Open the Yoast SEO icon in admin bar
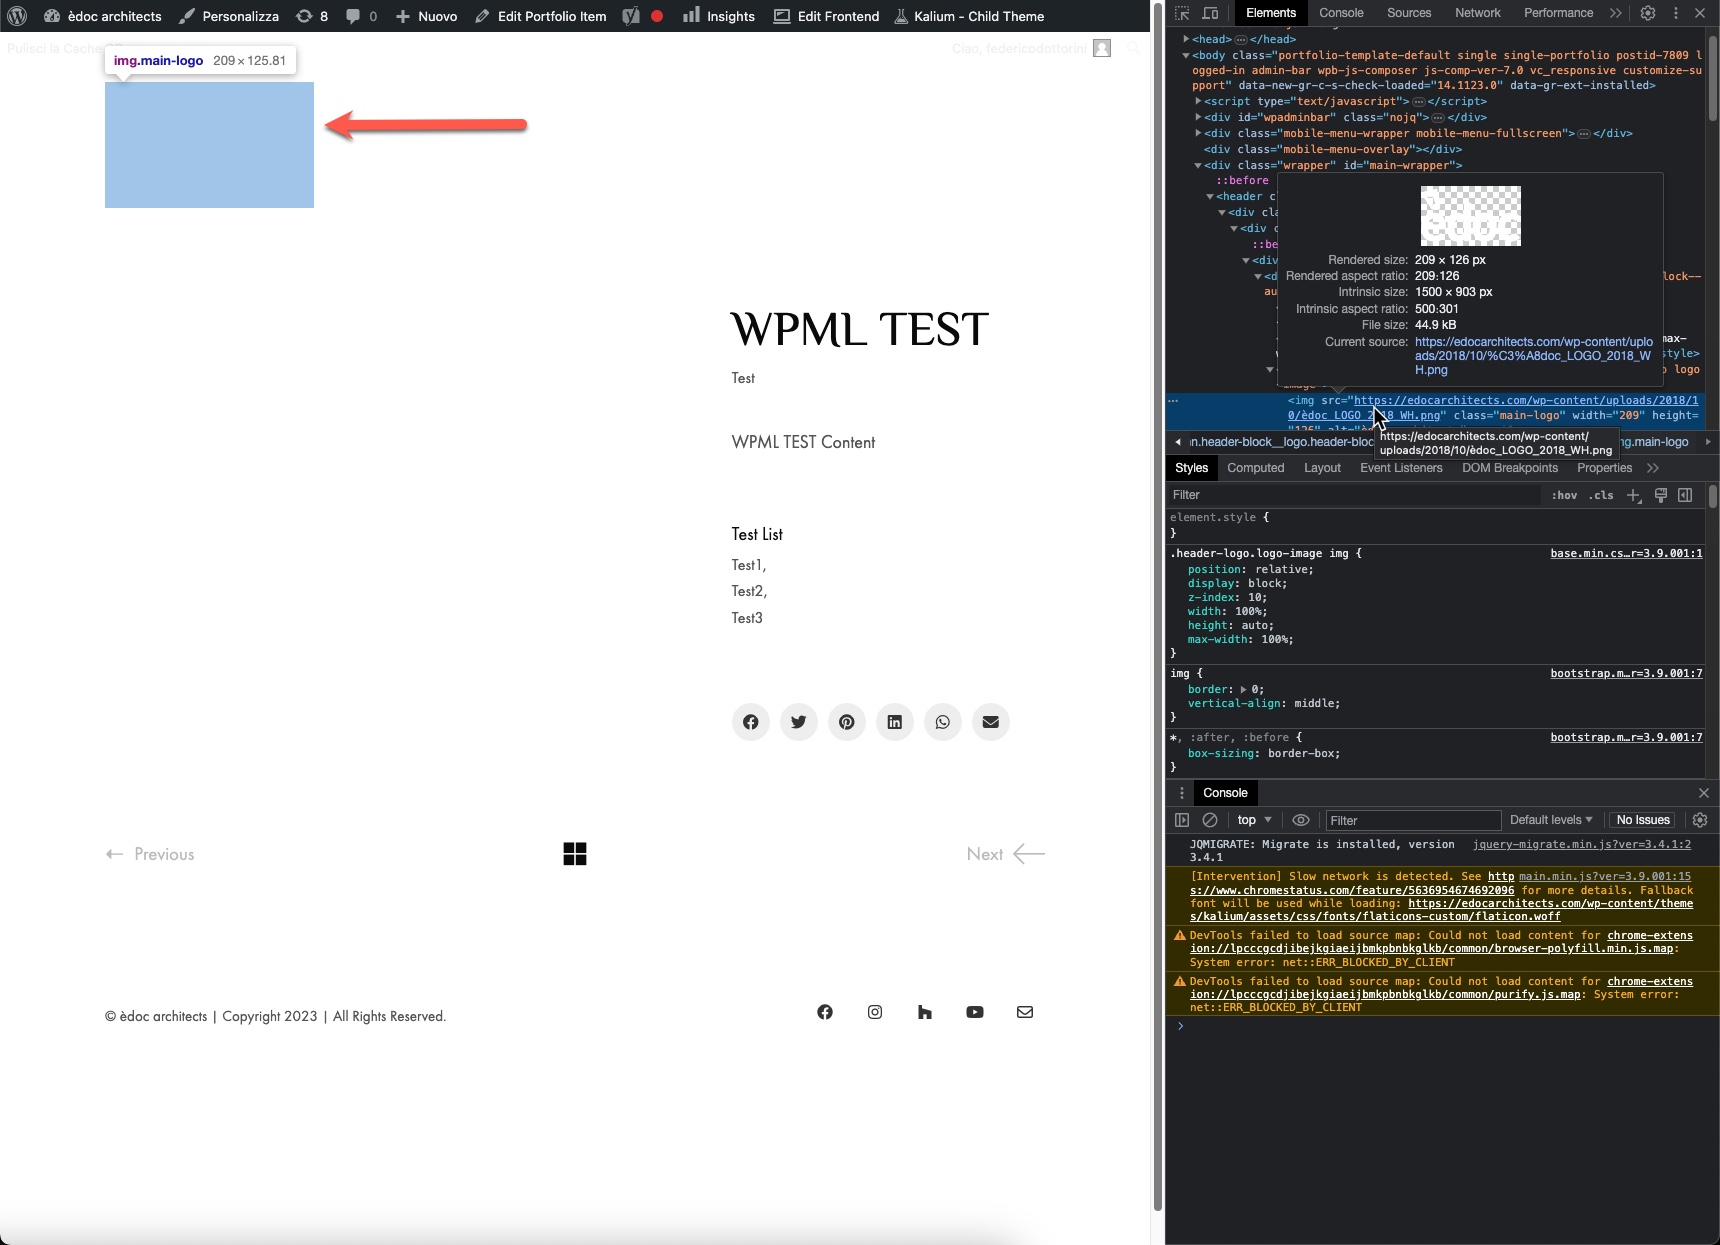Viewport: 1720px width, 1245px height. [x=631, y=16]
